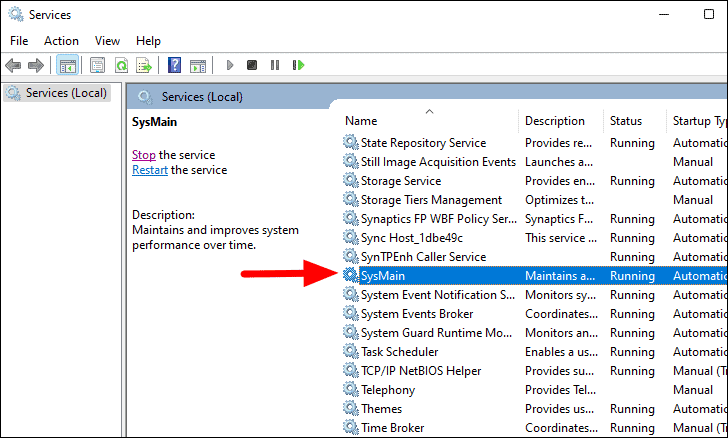Select the highlighted SysMain service name

pos(383,276)
